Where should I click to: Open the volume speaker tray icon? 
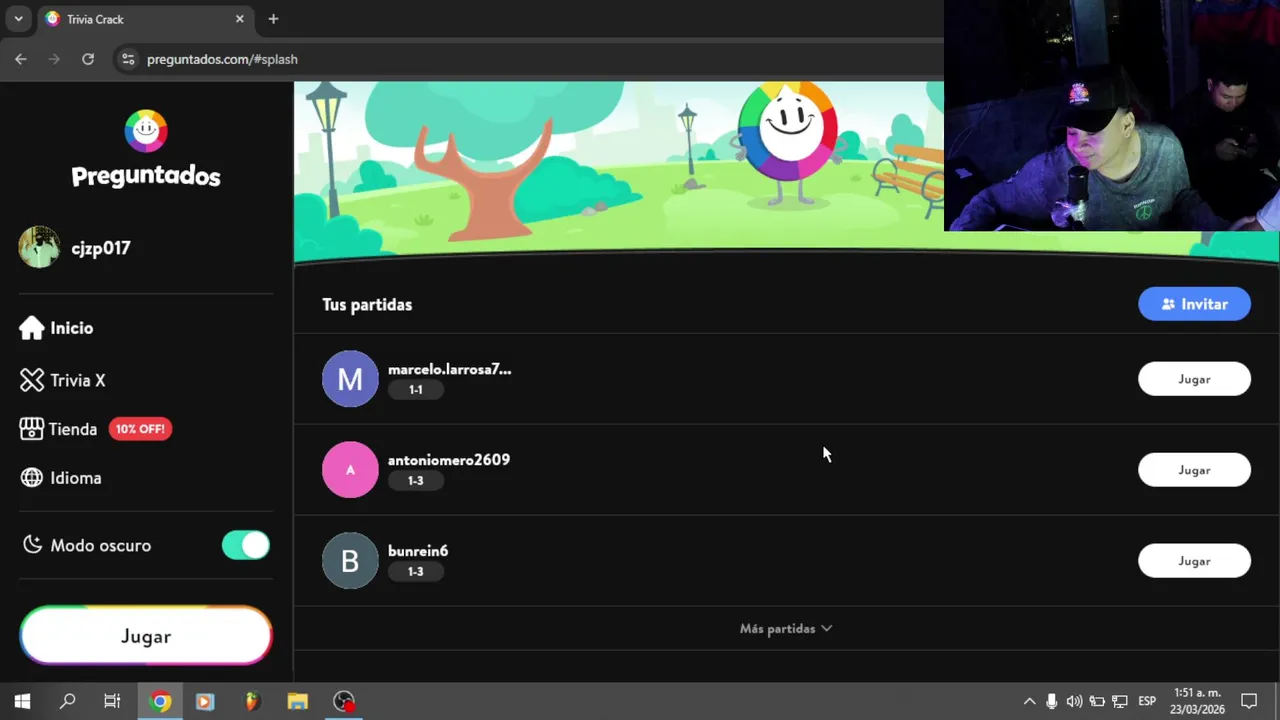click(x=1074, y=701)
